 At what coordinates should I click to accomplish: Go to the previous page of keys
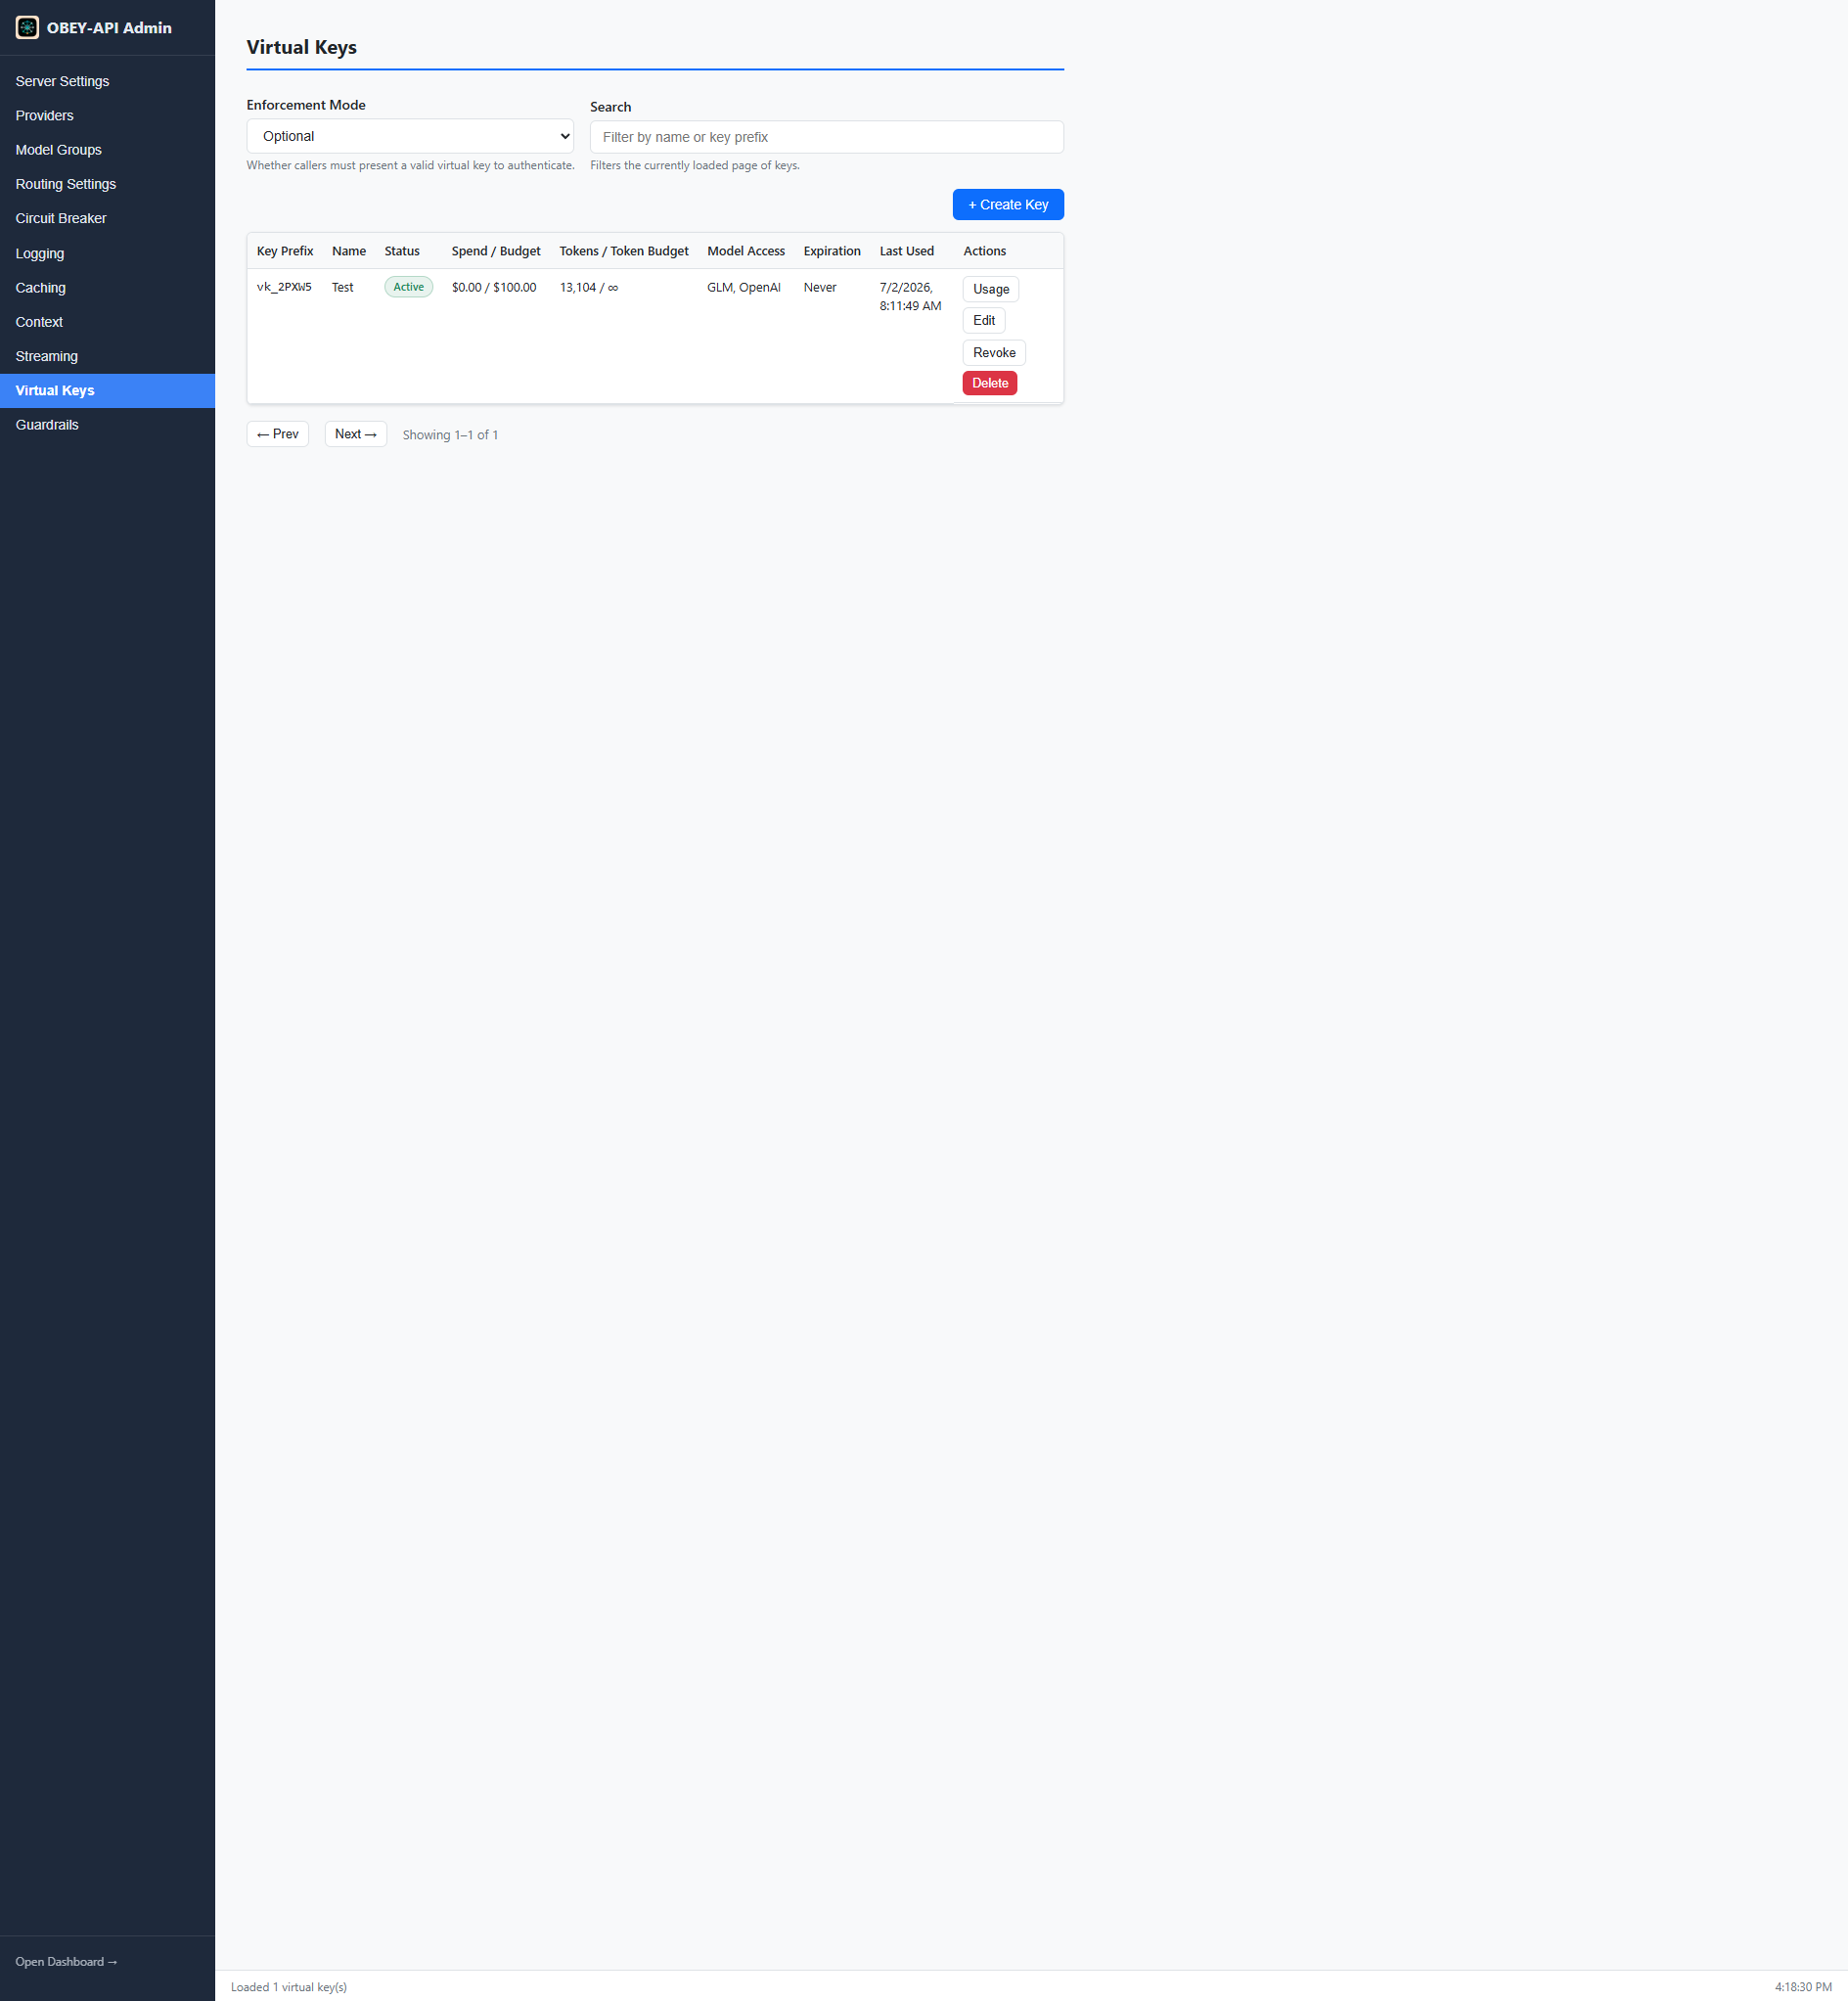tap(278, 434)
